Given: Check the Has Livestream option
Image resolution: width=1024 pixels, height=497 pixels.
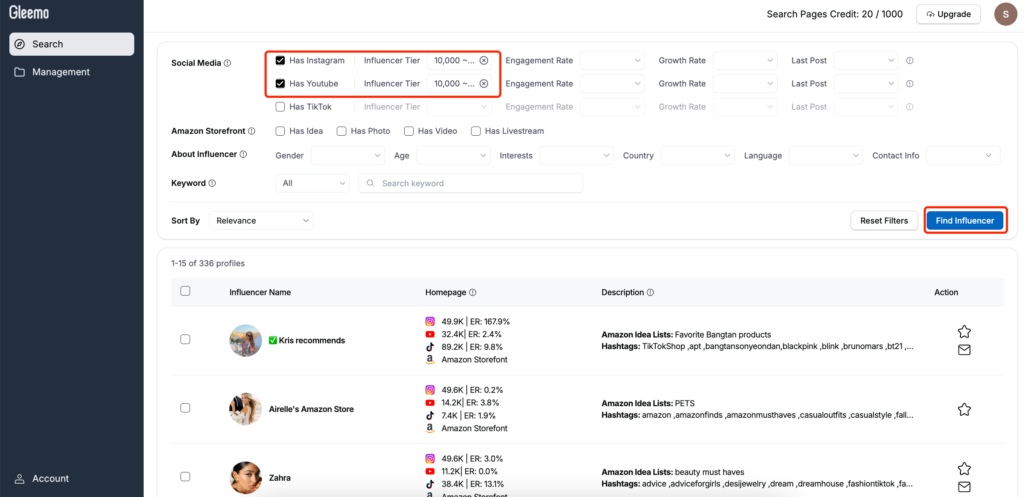Looking at the screenshot, I should 476,131.
